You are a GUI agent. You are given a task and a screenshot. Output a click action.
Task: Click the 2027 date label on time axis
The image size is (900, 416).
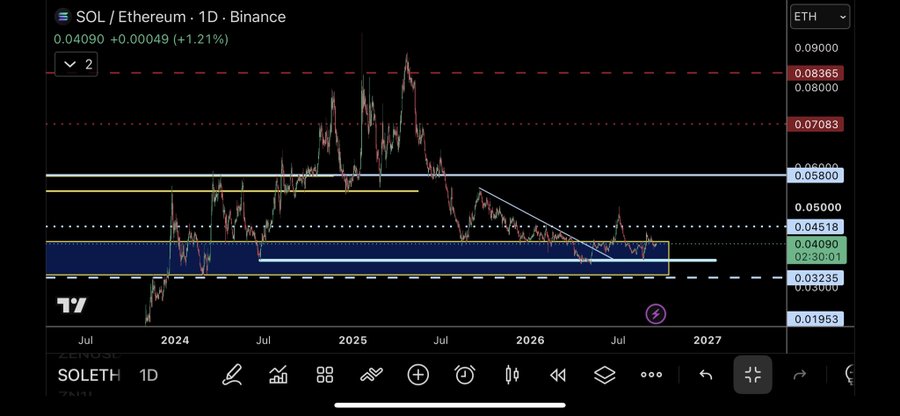pos(707,340)
